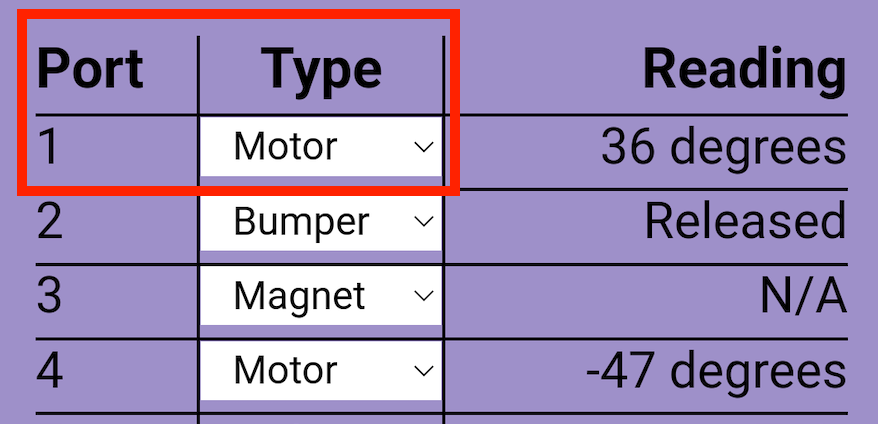
Task: Click the Port column header
Action: (x=90, y=70)
